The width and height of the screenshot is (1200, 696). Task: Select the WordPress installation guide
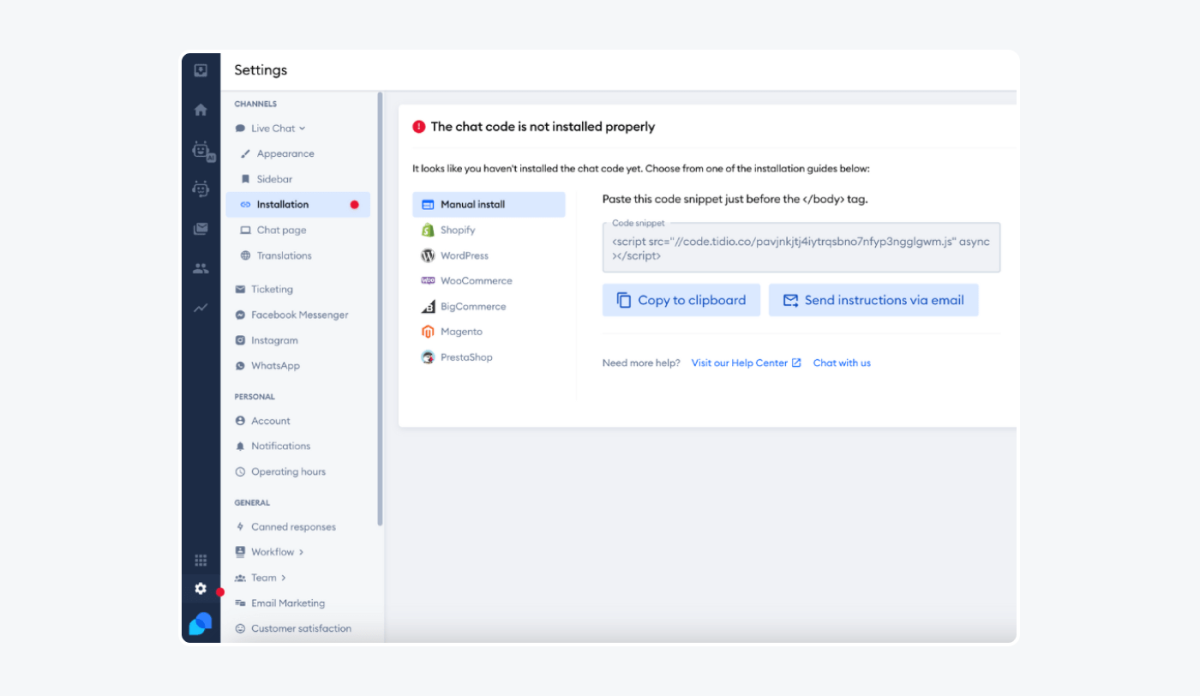tap(464, 256)
